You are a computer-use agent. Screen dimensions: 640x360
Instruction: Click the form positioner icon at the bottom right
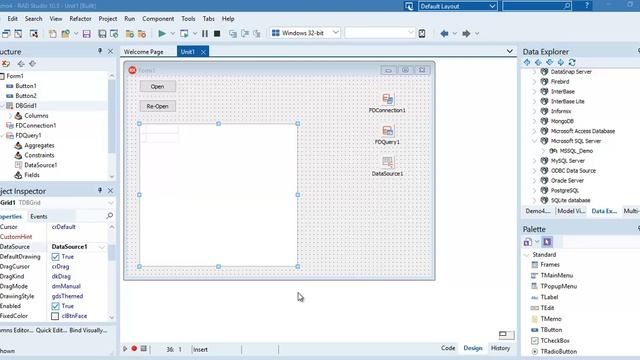point(507,335)
